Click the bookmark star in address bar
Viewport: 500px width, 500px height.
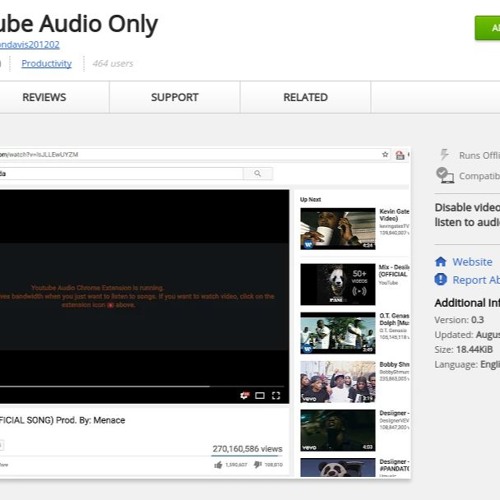click(x=385, y=154)
